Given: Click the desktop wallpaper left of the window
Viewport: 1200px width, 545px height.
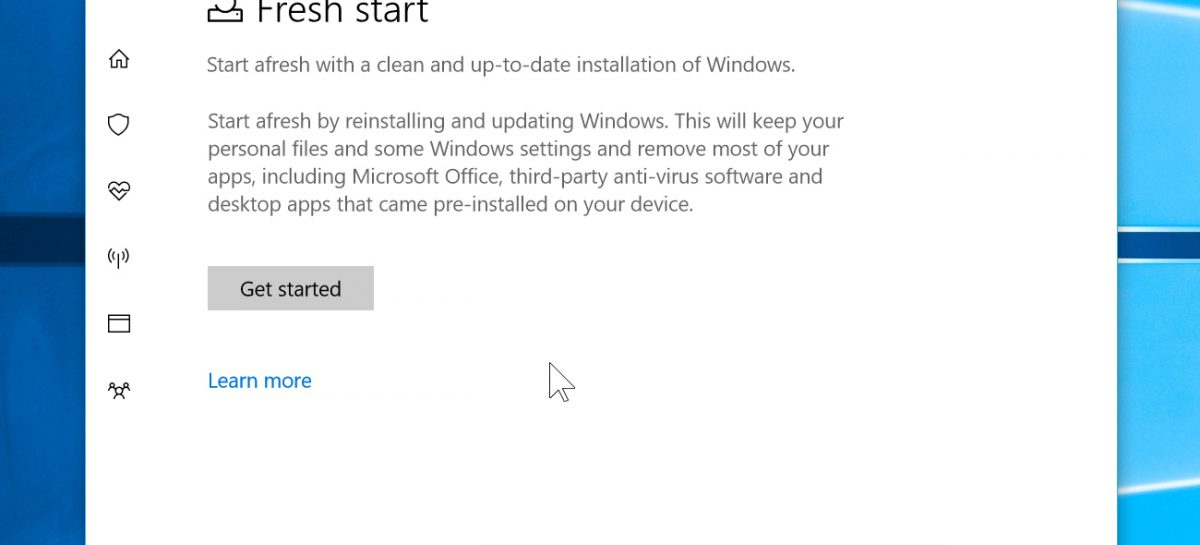Looking at the screenshot, I should pos(42,380).
